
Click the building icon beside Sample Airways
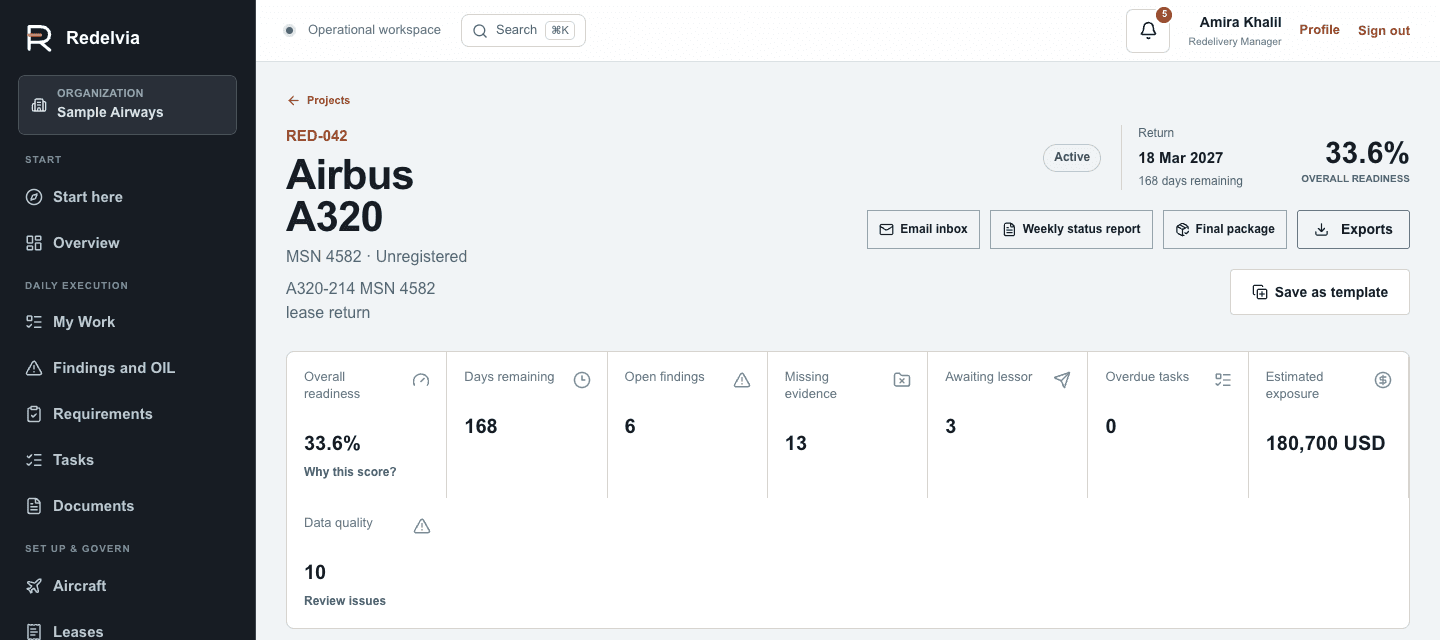pos(39,105)
